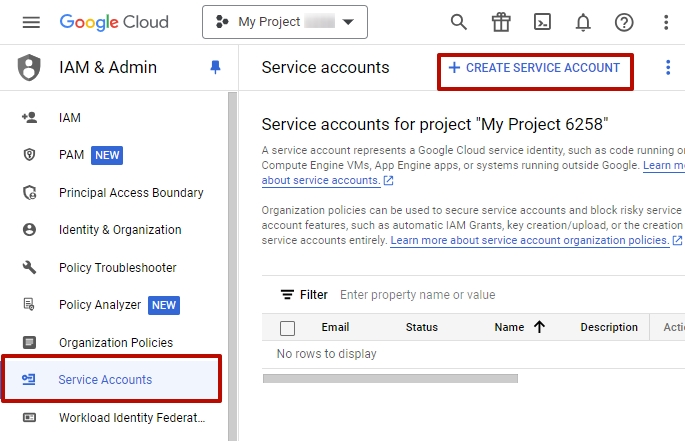Click the table horizontal scrollbar
685x441 pixels.
(390, 378)
